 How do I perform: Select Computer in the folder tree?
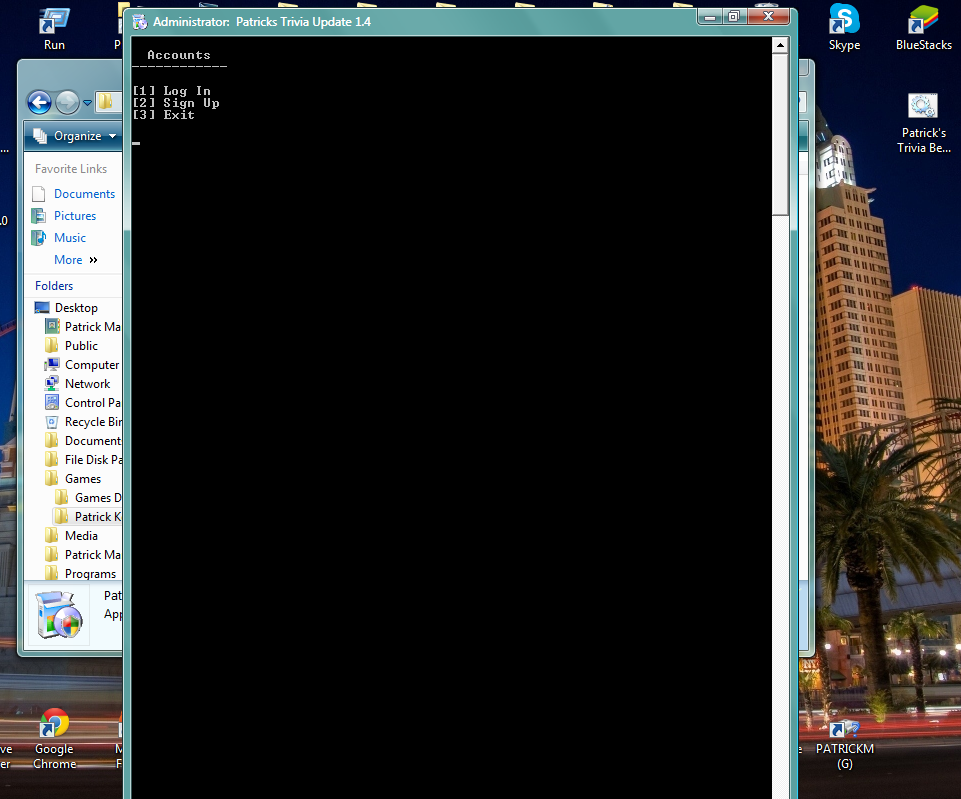point(92,365)
